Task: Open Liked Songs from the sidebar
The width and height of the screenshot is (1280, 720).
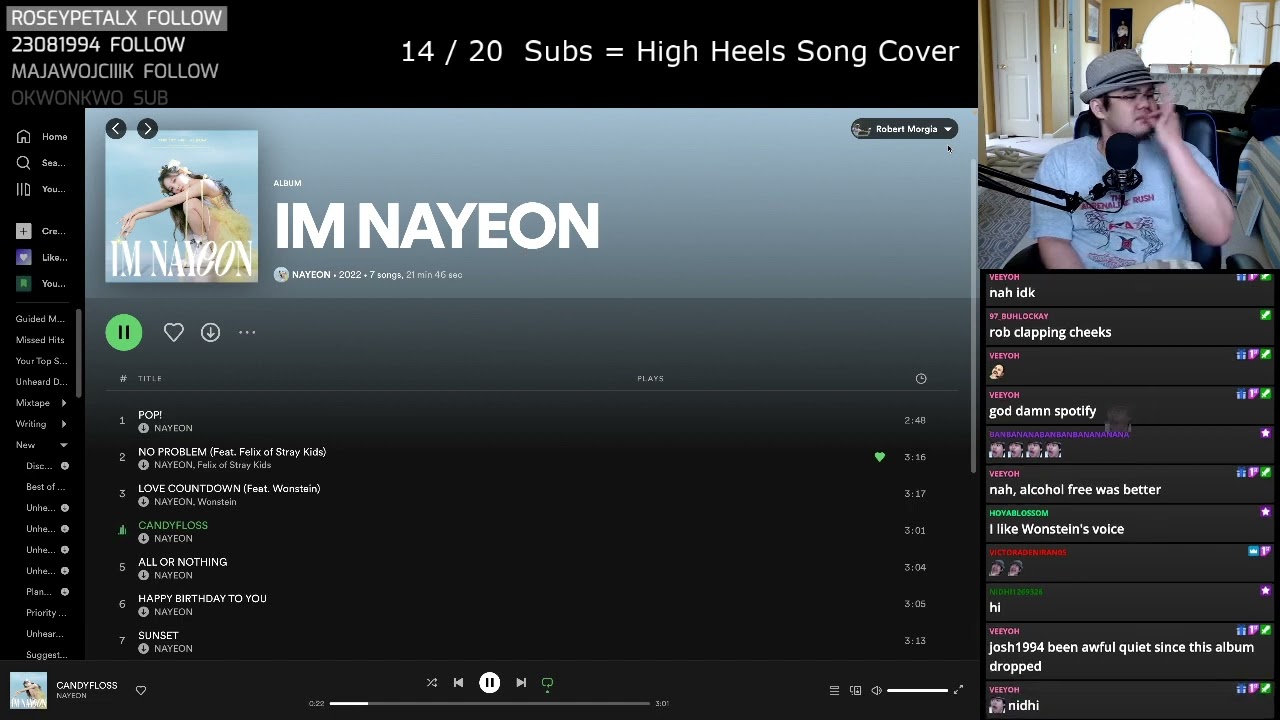Action: click(x=41, y=257)
